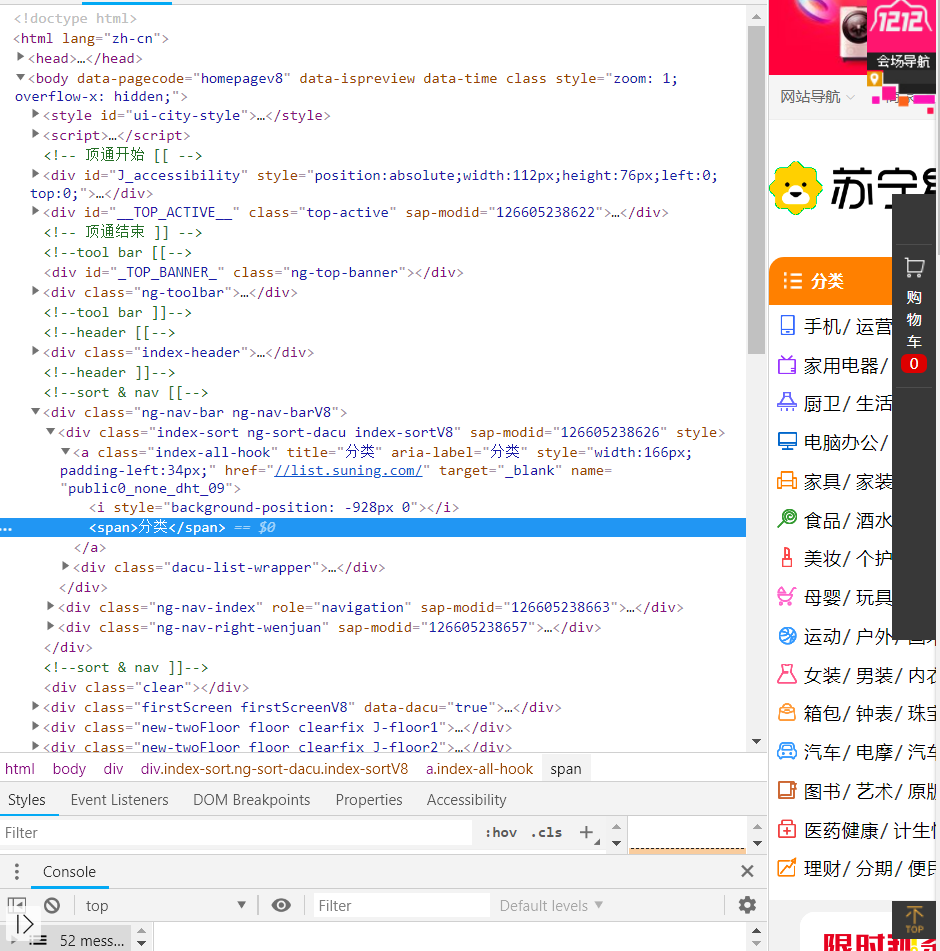Screen dimensions: 940x951
Task: Select the Console drawer tab
Action: coord(69,872)
